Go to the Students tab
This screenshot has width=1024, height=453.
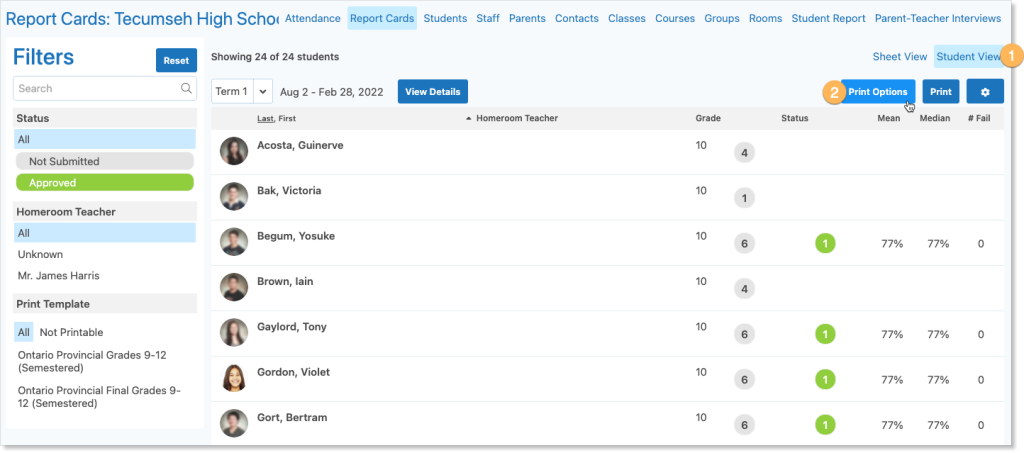click(445, 18)
